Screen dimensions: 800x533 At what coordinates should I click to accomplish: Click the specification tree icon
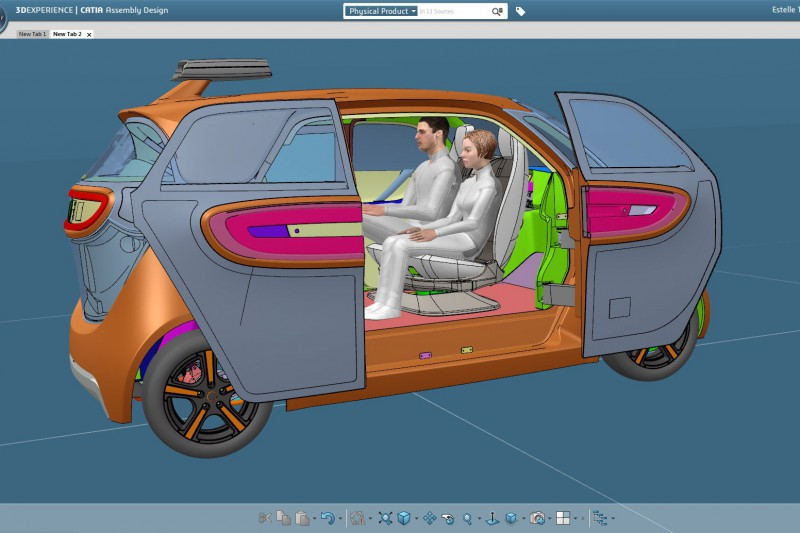[599, 519]
